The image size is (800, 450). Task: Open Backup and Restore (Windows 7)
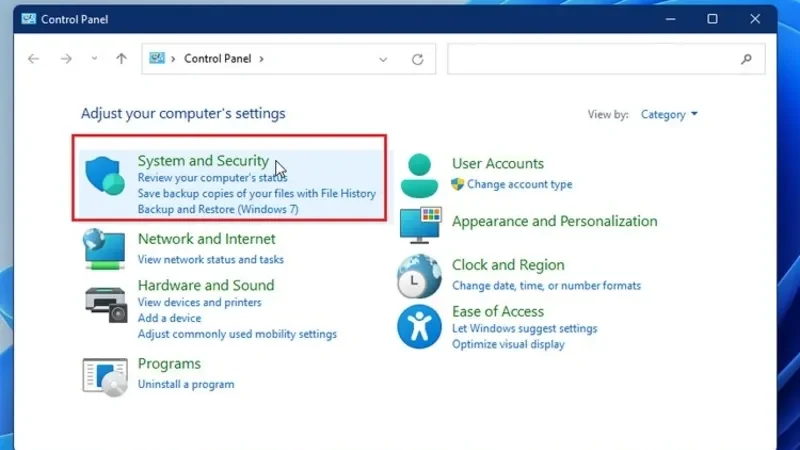tap(218, 209)
